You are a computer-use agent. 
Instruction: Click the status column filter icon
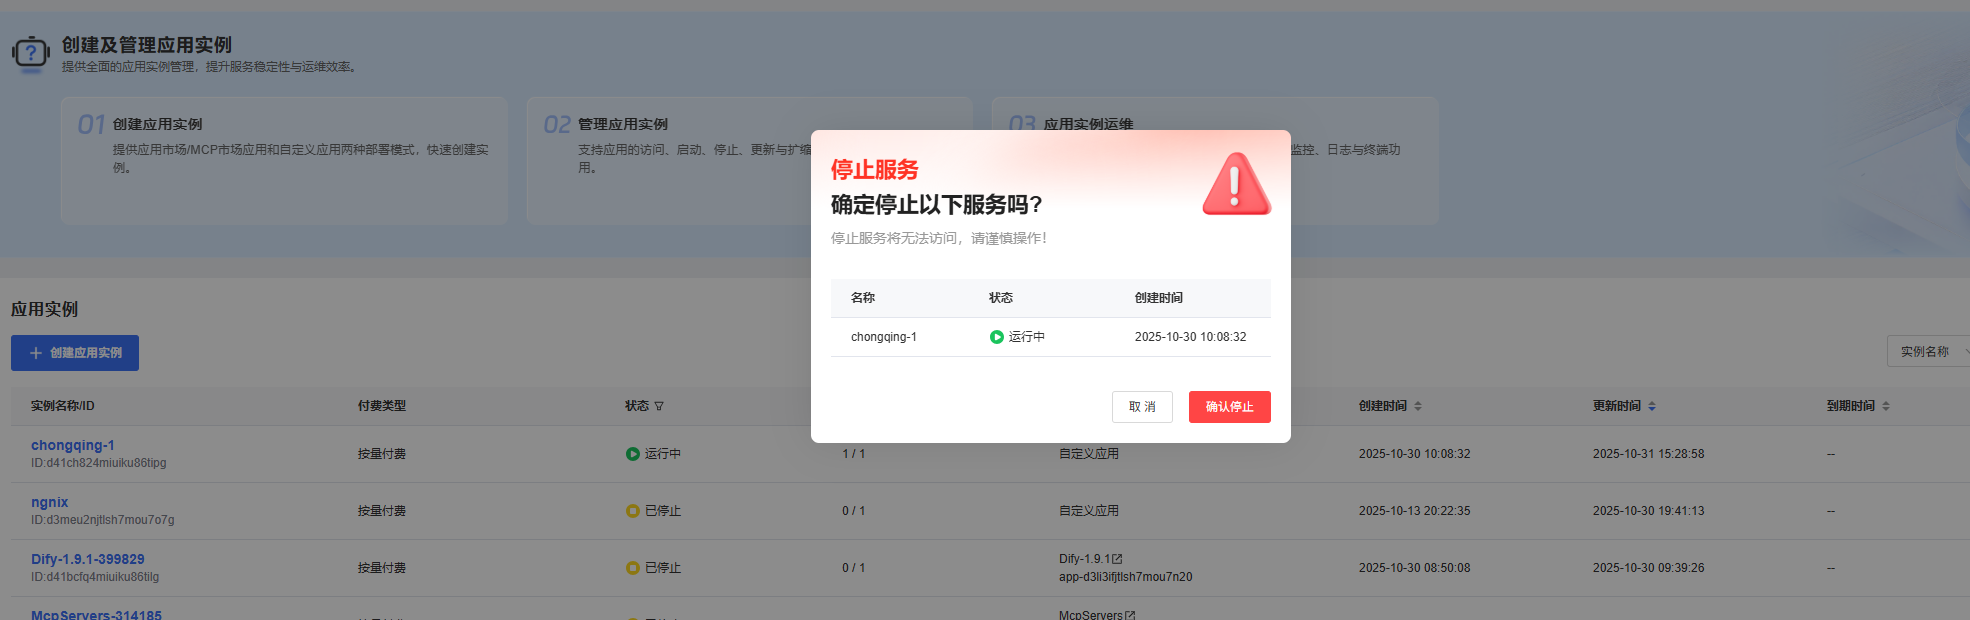659,406
